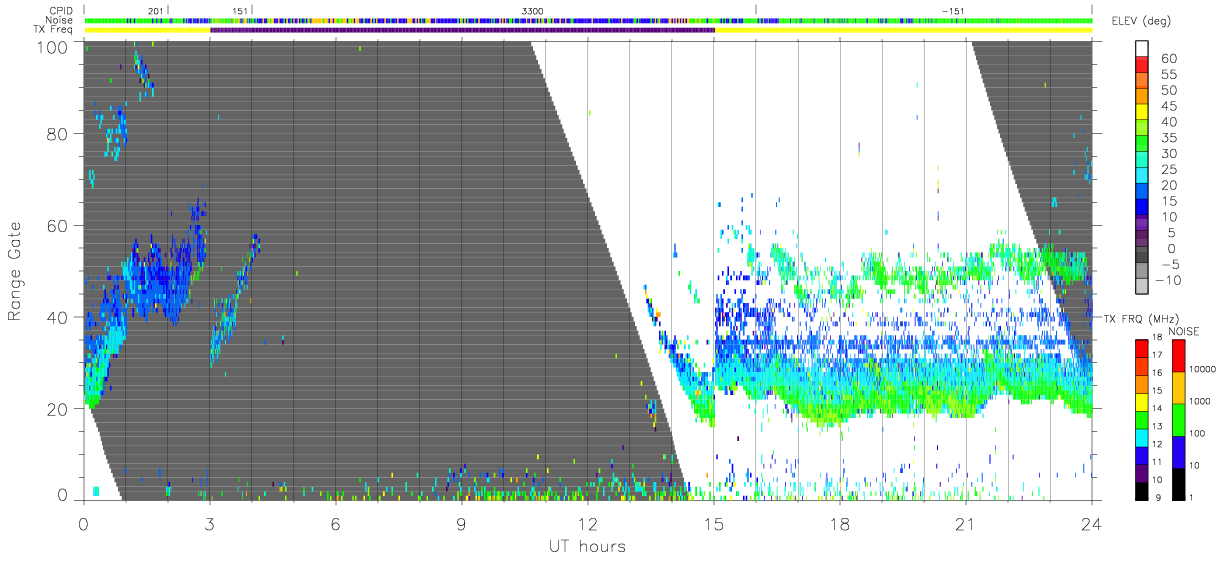Select the orange ELEV swatch between 45 and 50
The image size is (1228, 567).
coord(1142,98)
